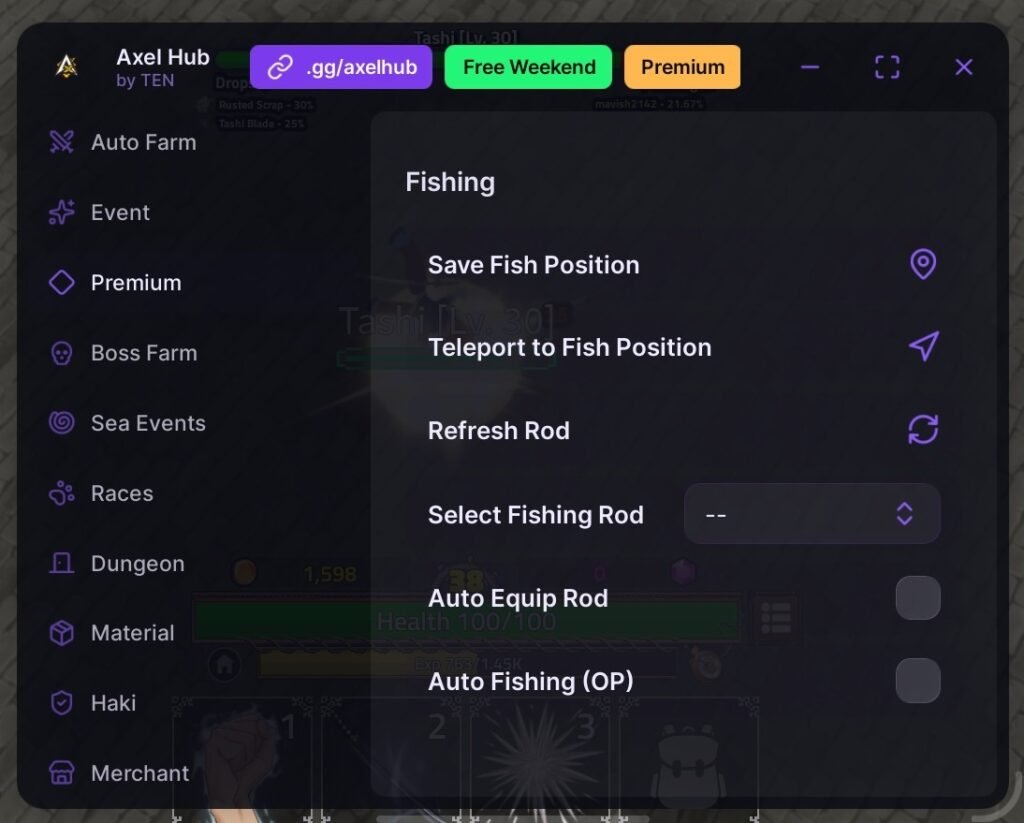Click the map pin Save Fish Position icon

[x=923, y=265]
